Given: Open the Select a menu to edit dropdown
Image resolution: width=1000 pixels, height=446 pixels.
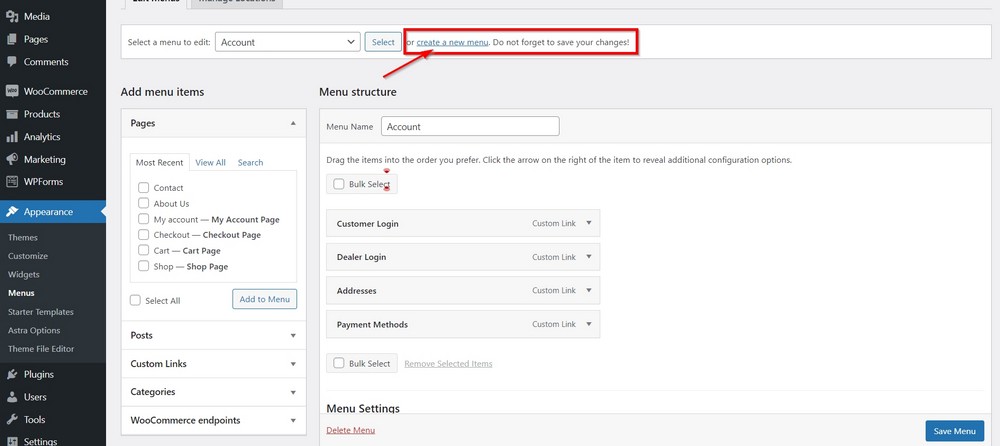Looking at the screenshot, I should 288,42.
